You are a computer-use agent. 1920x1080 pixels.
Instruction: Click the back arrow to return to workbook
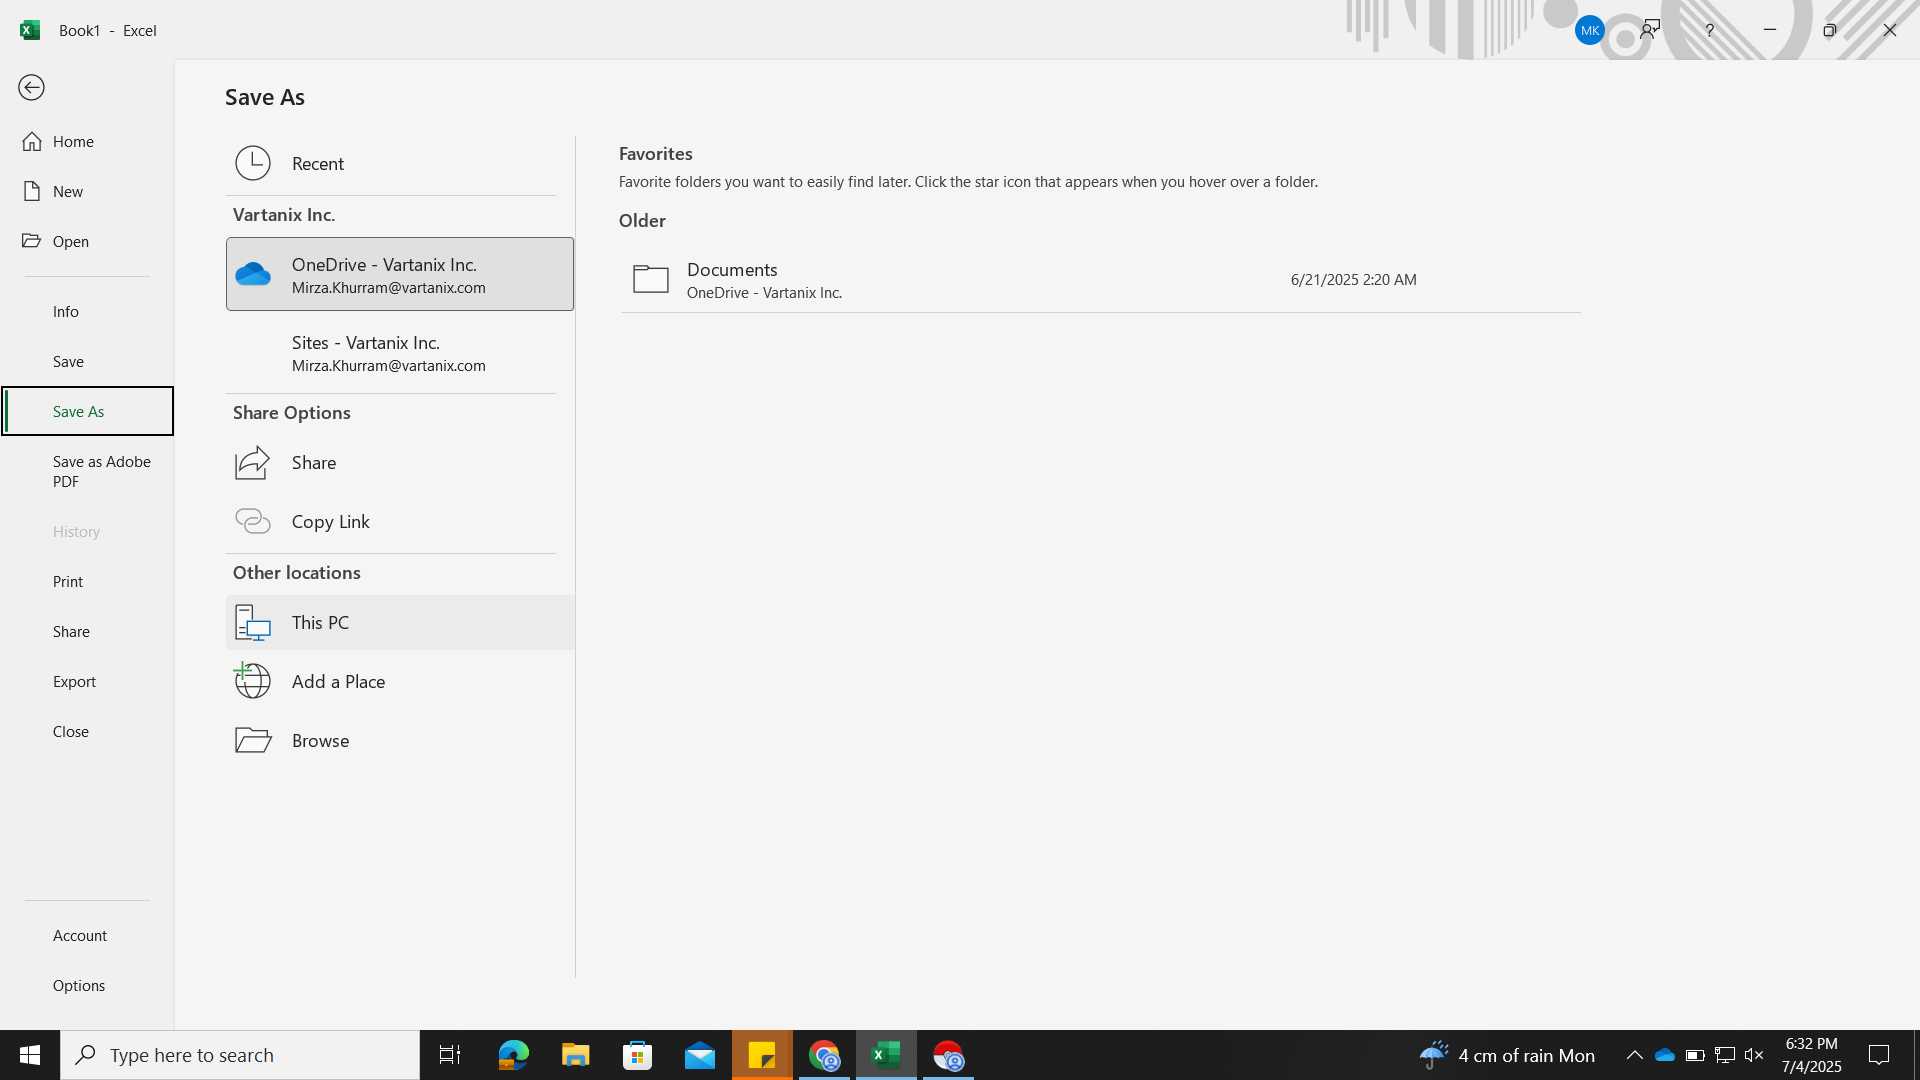(x=31, y=88)
